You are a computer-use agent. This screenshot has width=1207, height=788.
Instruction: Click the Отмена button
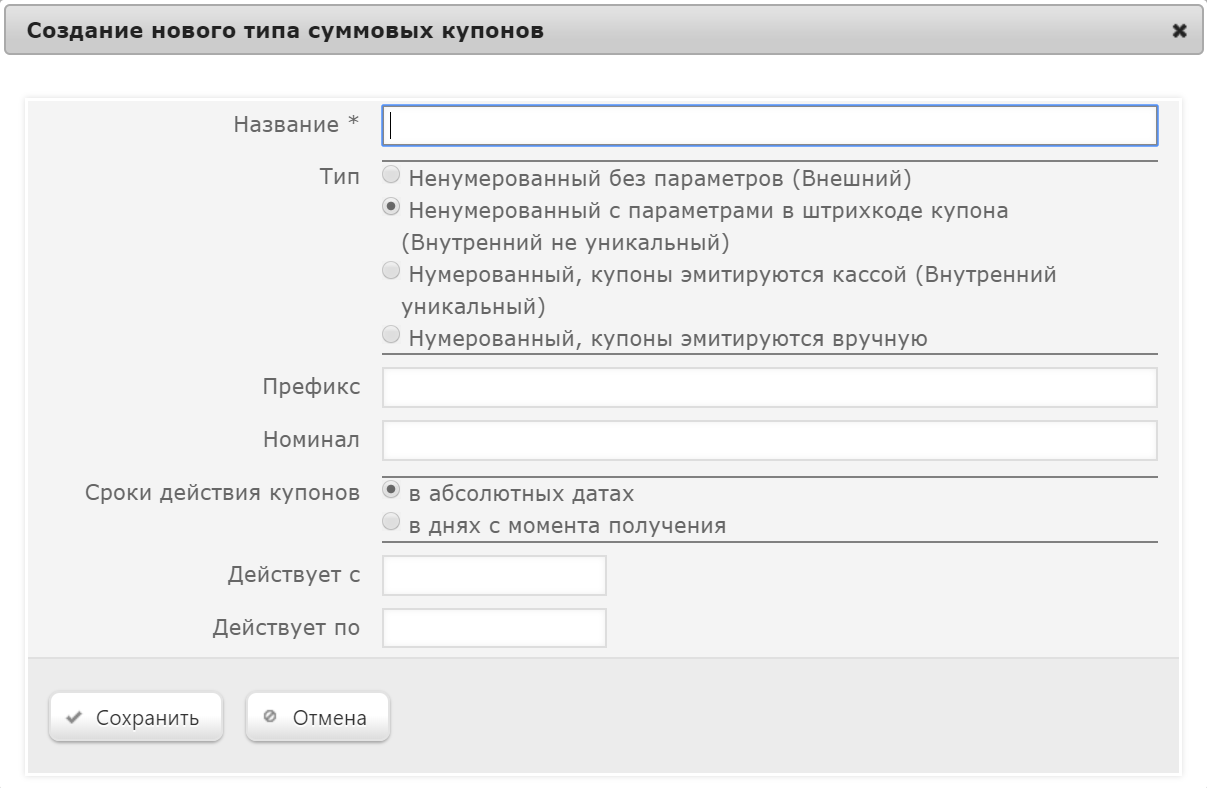(x=318, y=718)
